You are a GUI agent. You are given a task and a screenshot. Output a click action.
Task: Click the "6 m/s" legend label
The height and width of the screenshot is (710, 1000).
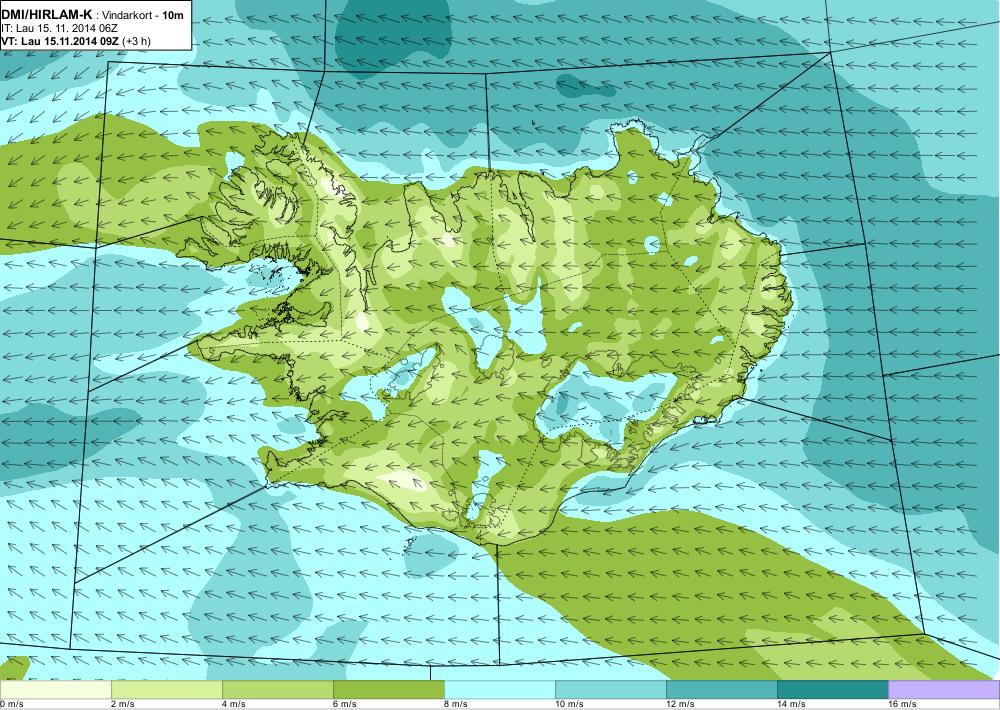(x=345, y=704)
